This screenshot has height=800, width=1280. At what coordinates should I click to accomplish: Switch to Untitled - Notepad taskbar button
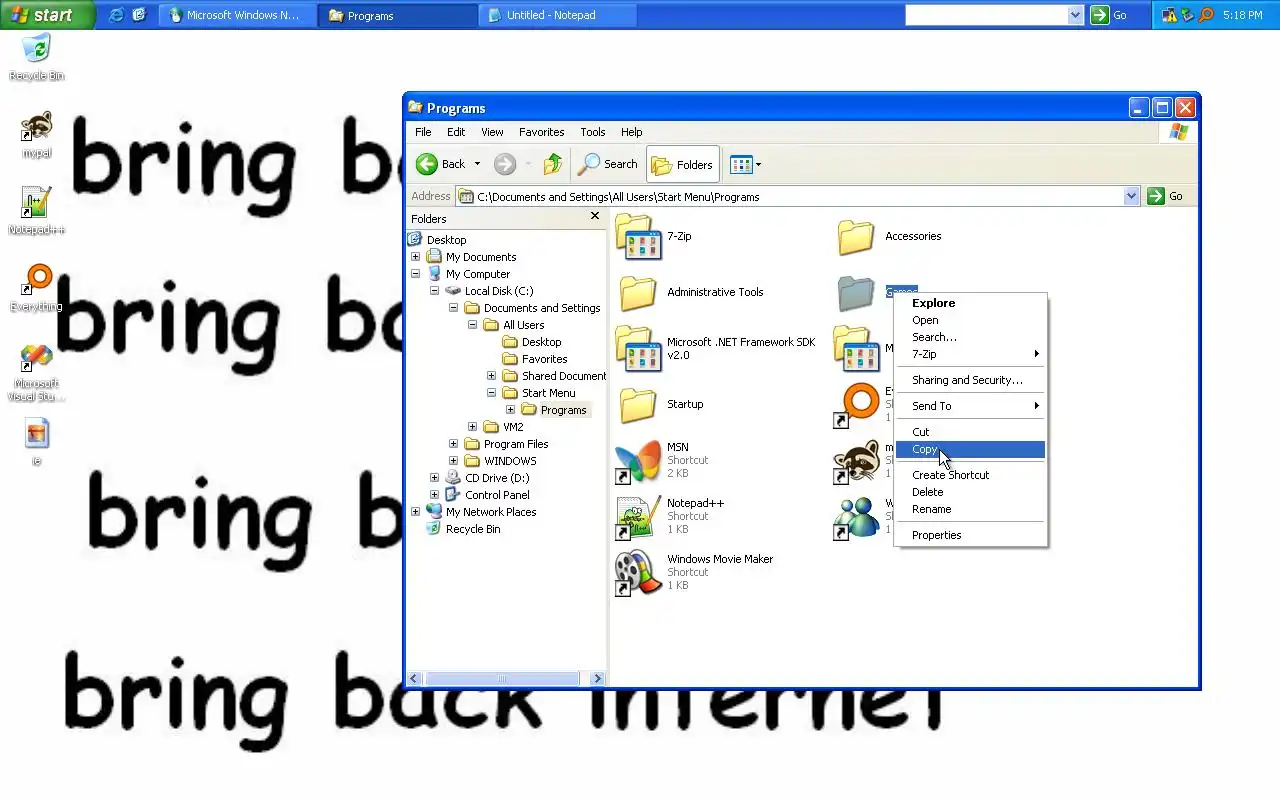point(558,15)
